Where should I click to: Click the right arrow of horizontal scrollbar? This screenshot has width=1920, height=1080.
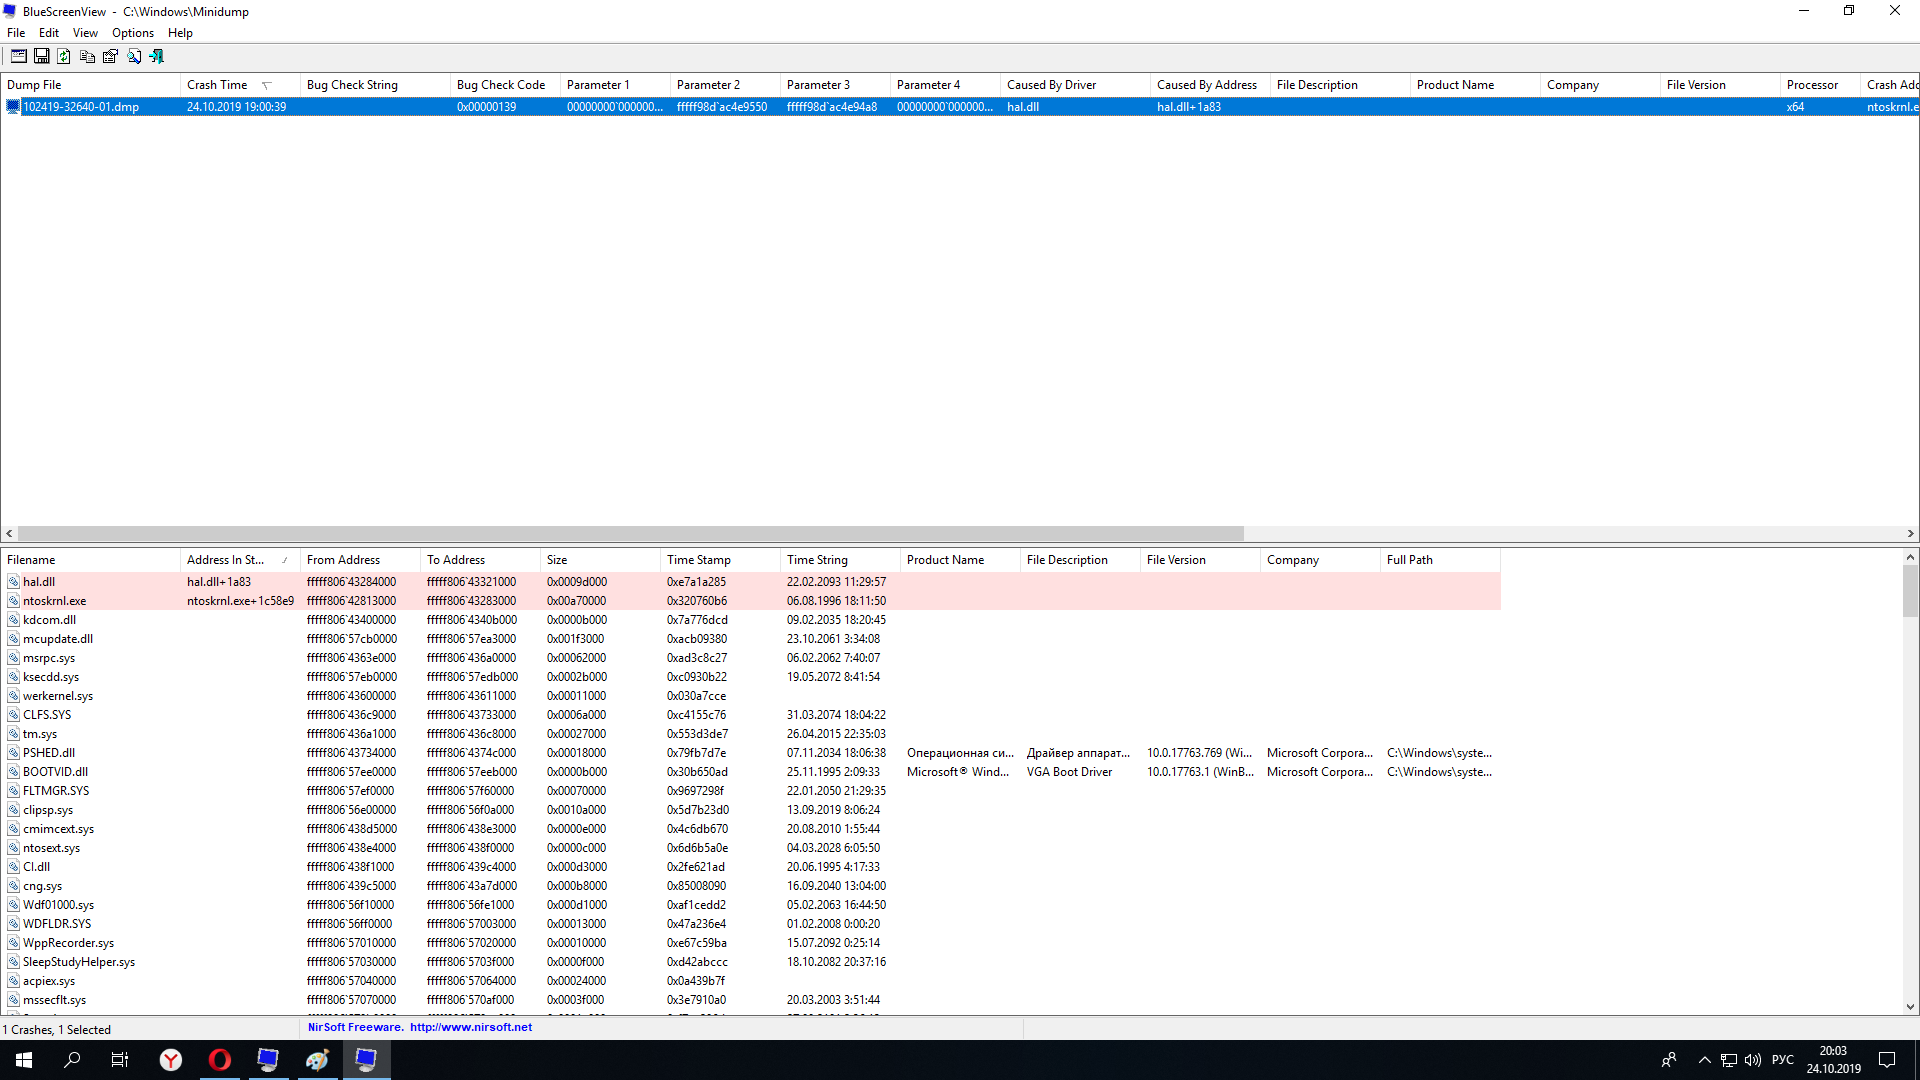point(1910,534)
